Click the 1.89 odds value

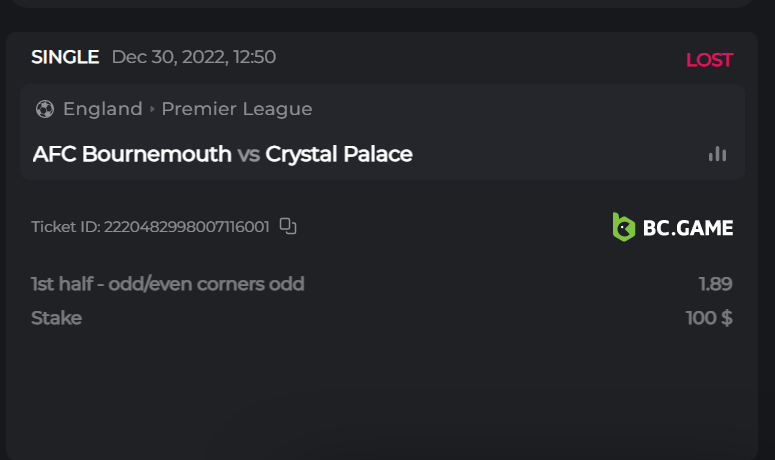715,284
